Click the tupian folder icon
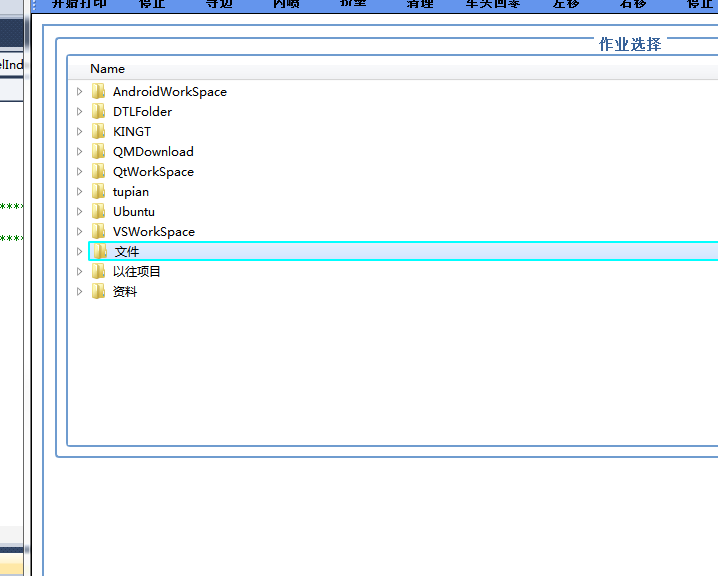Screen dimensions: 718x576 (x=98, y=191)
